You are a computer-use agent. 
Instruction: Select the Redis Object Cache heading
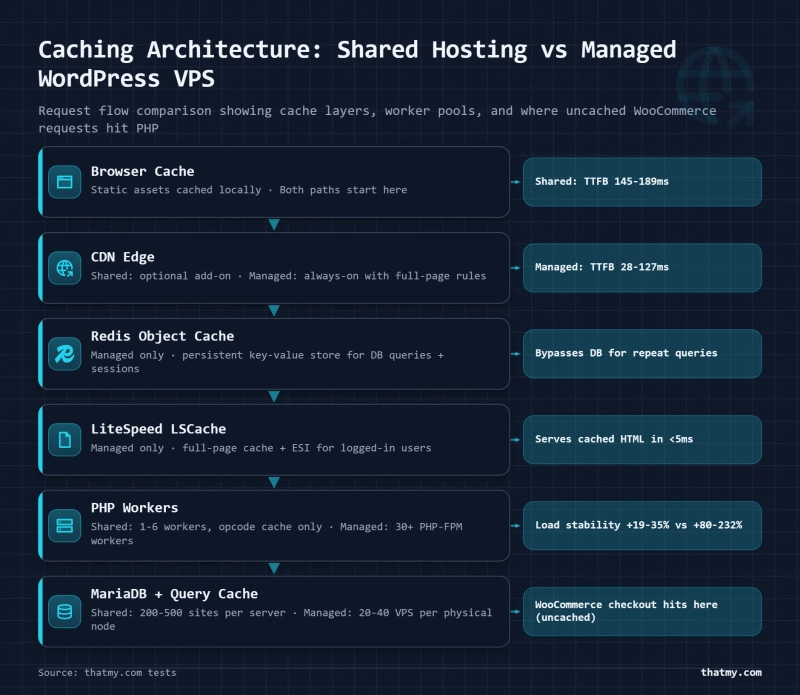pos(162,336)
